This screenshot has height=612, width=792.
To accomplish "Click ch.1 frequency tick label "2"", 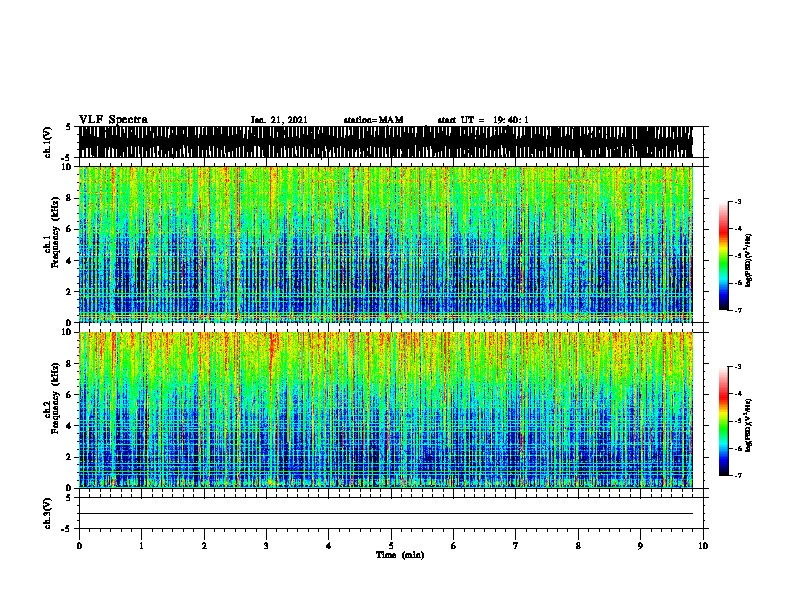I will pos(70,292).
